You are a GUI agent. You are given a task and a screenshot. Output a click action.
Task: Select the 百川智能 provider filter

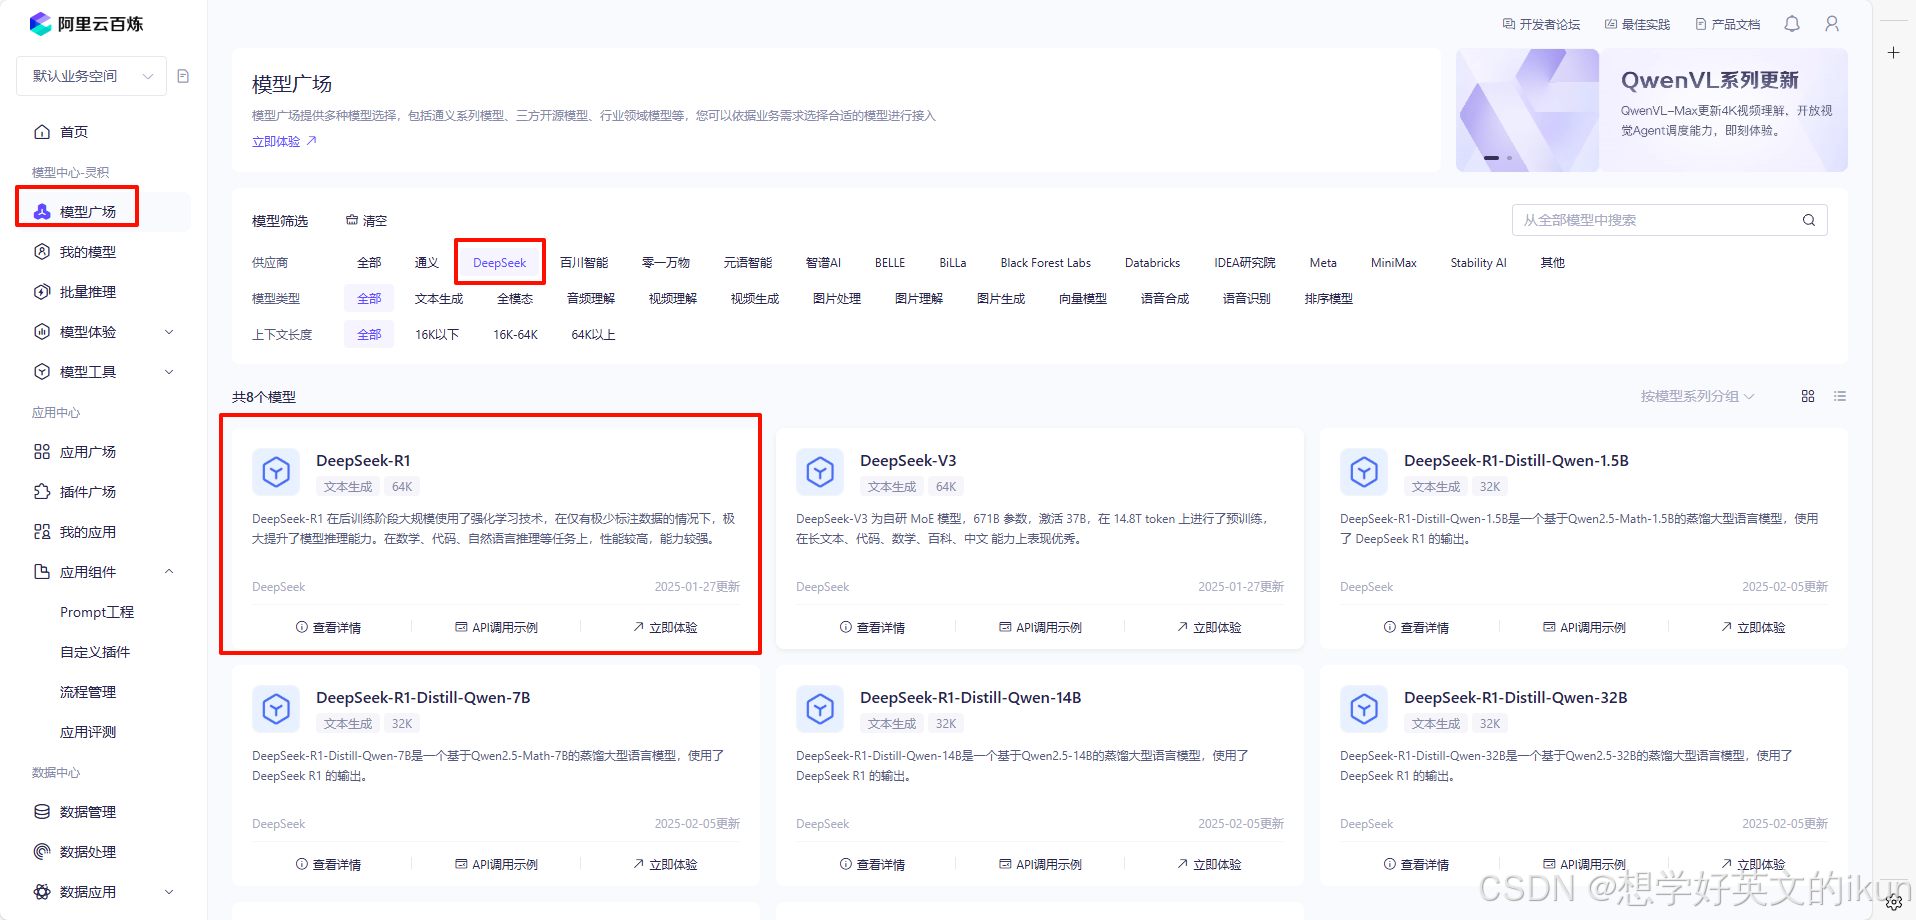coord(584,263)
